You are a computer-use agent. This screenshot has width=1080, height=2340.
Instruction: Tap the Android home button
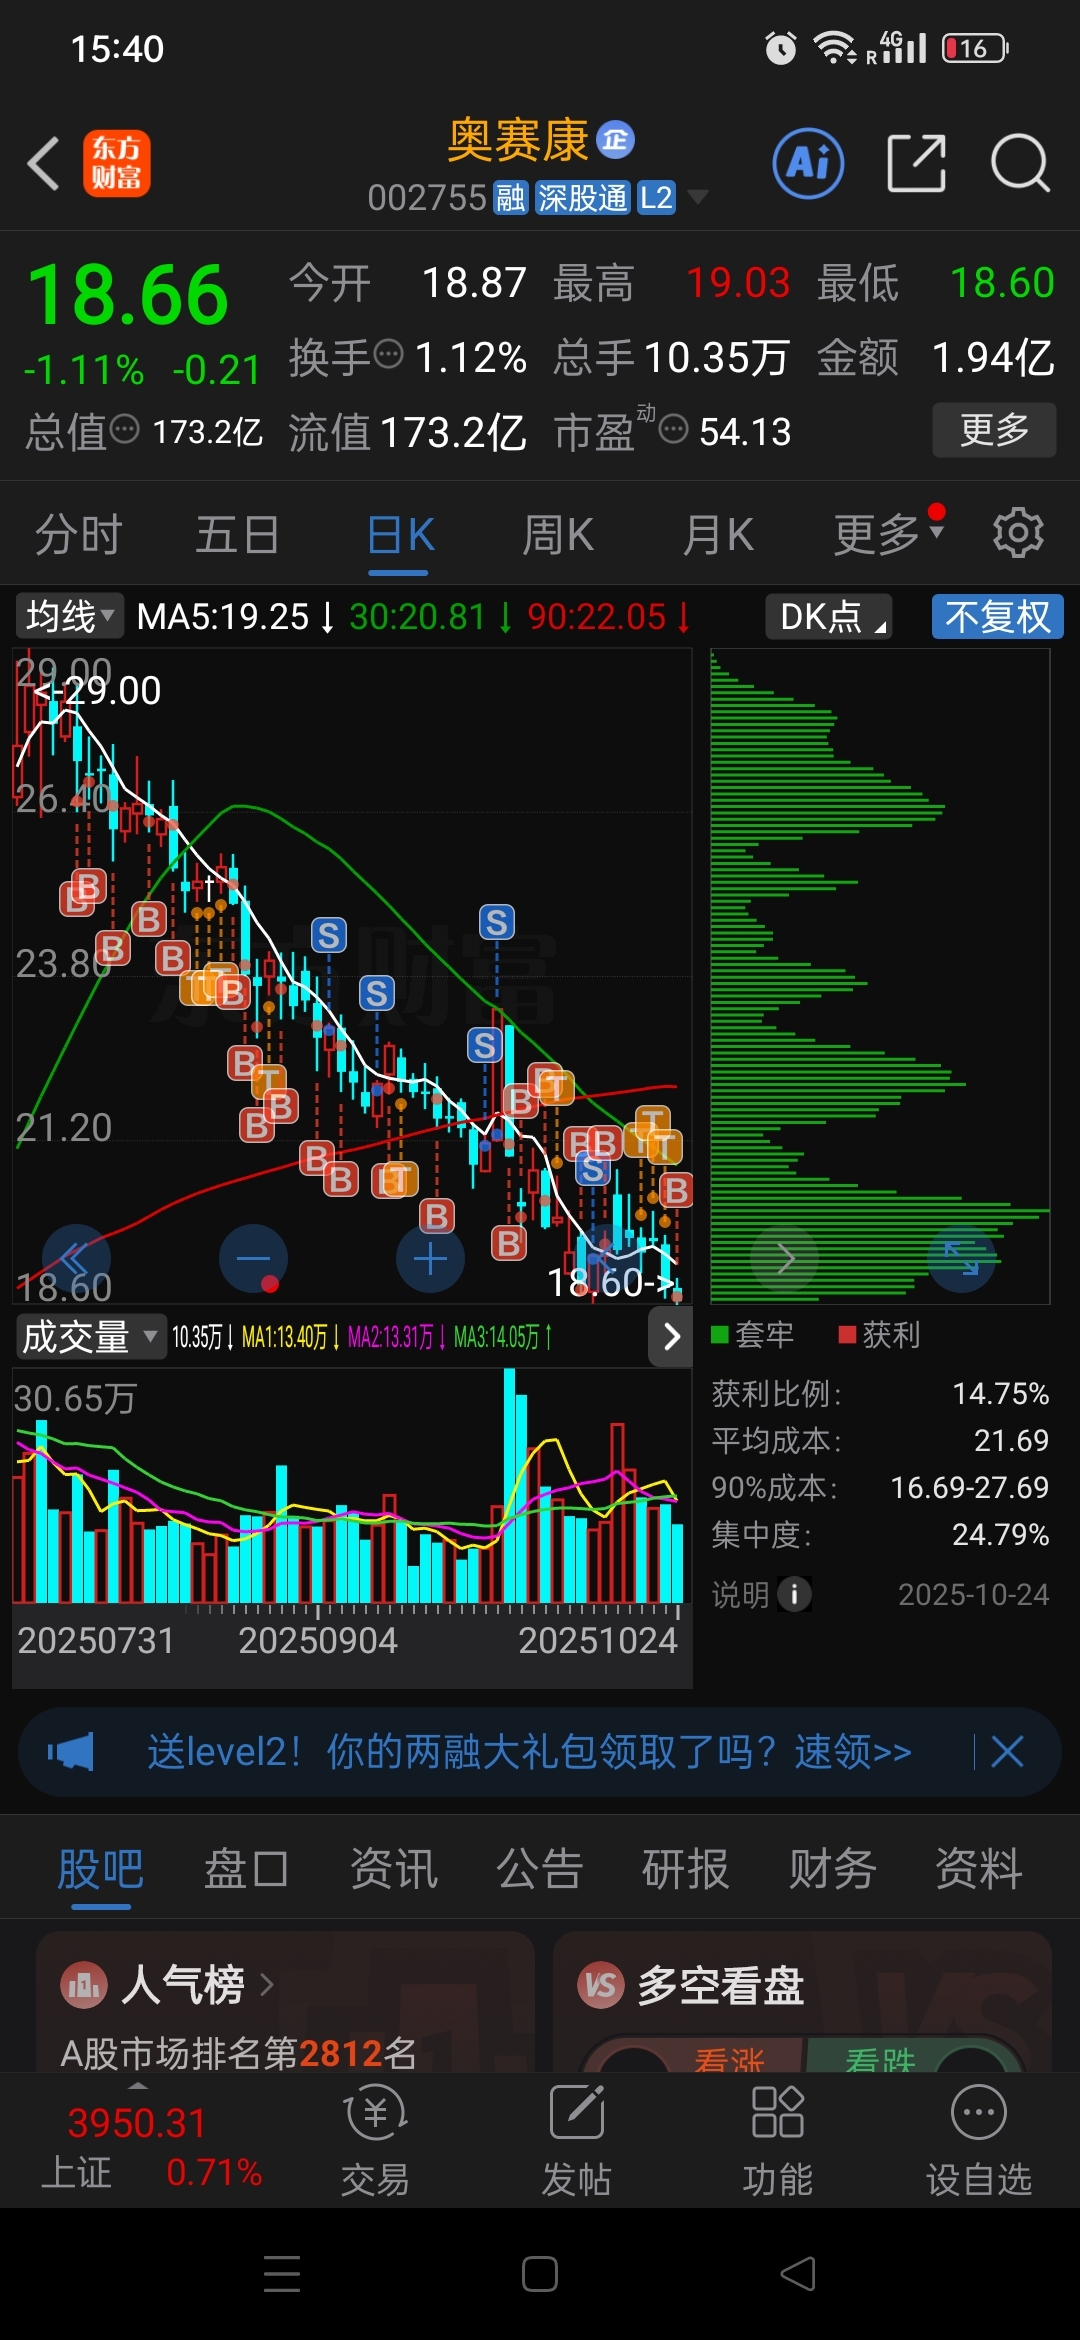point(540,2274)
